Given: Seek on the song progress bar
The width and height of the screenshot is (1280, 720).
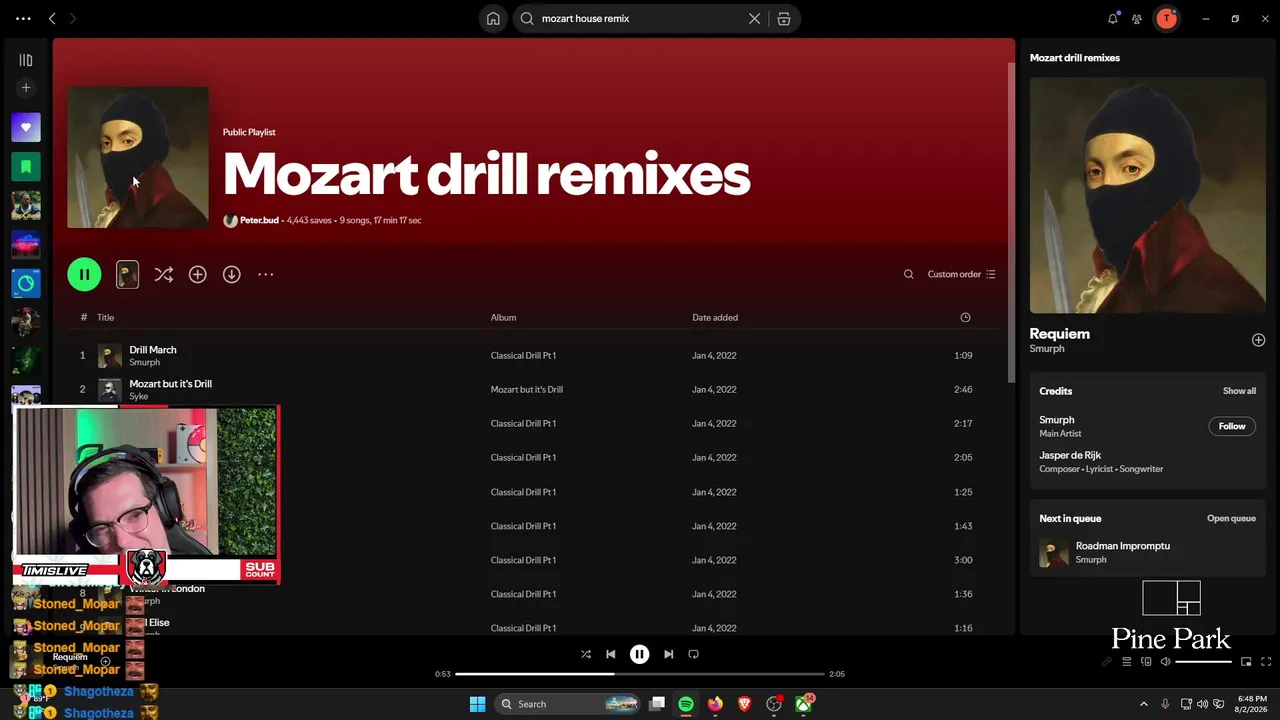Looking at the screenshot, I should tap(640, 674).
